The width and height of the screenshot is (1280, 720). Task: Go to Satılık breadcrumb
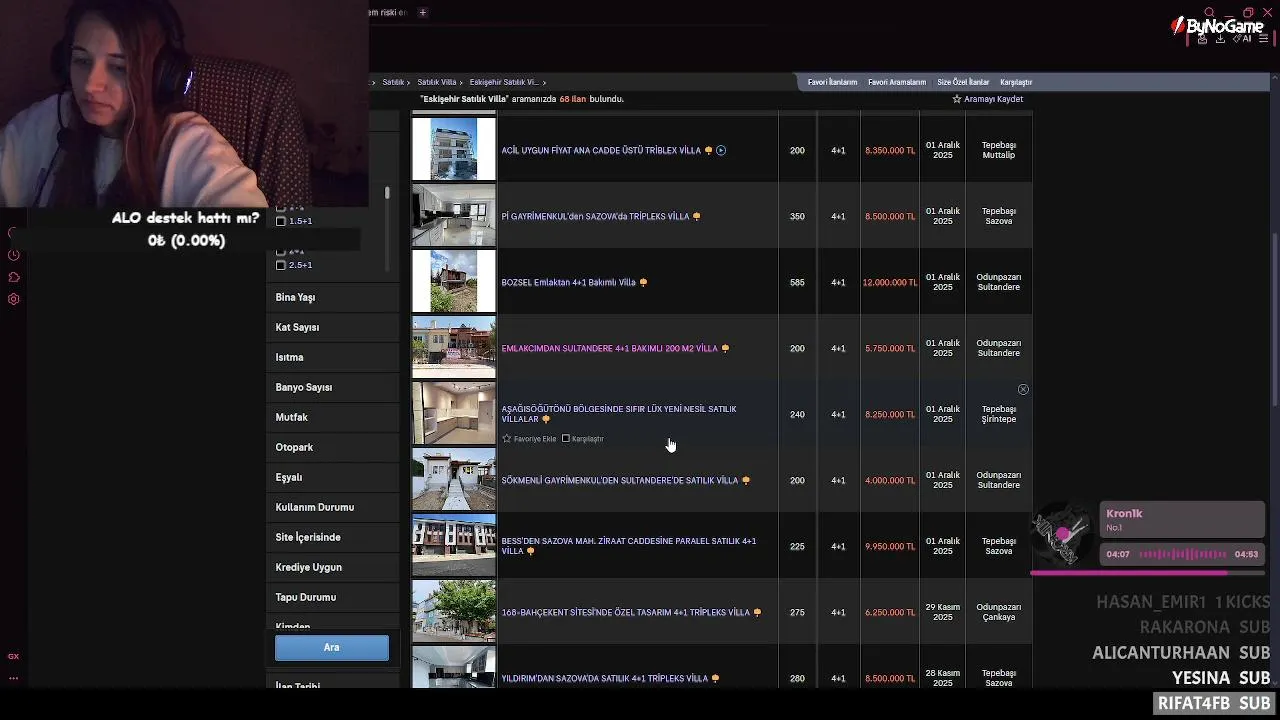(x=393, y=82)
